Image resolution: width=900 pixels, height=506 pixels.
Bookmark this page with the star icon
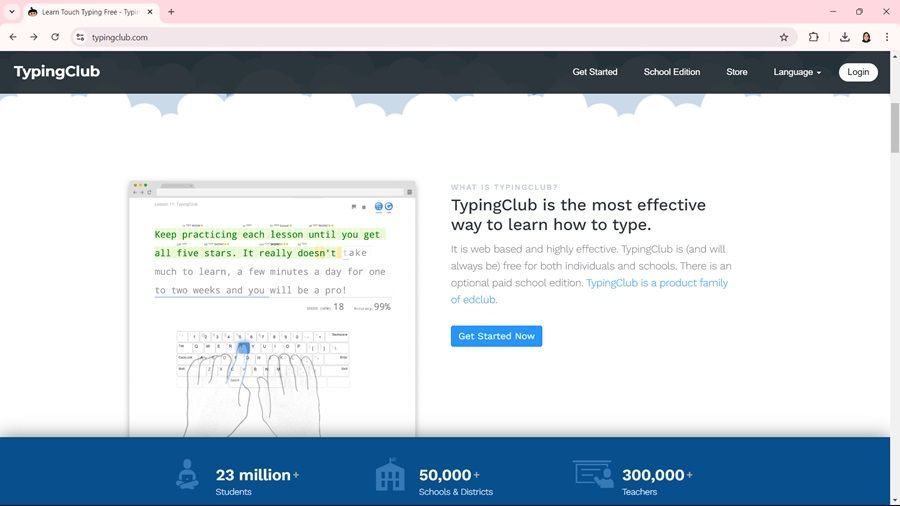click(783, 37)
